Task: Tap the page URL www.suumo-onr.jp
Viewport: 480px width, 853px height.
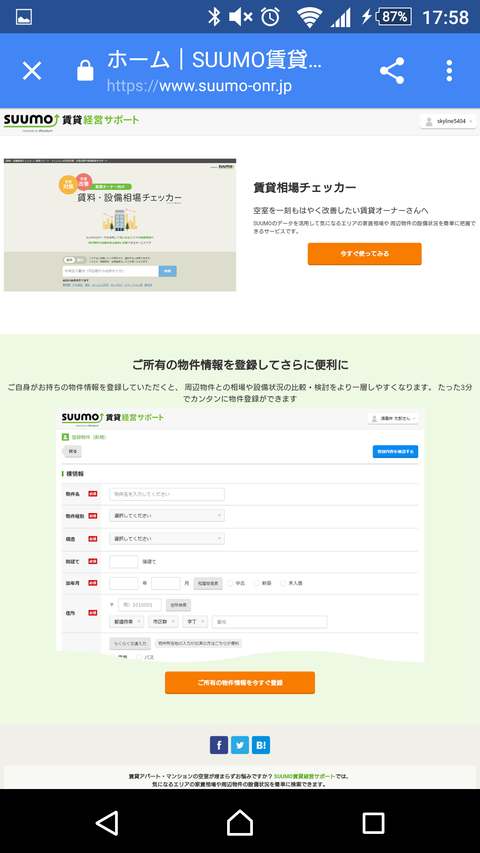Action: pos(200,86)
